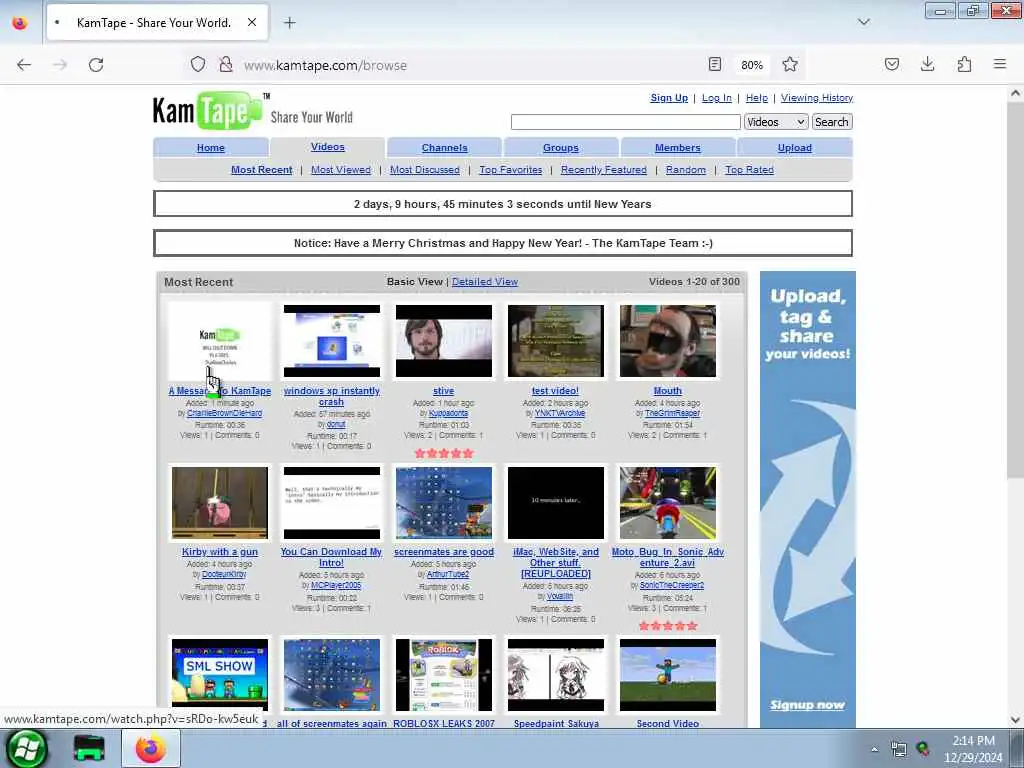
Task: Open the Random videos link
Action: coord(686,170)
